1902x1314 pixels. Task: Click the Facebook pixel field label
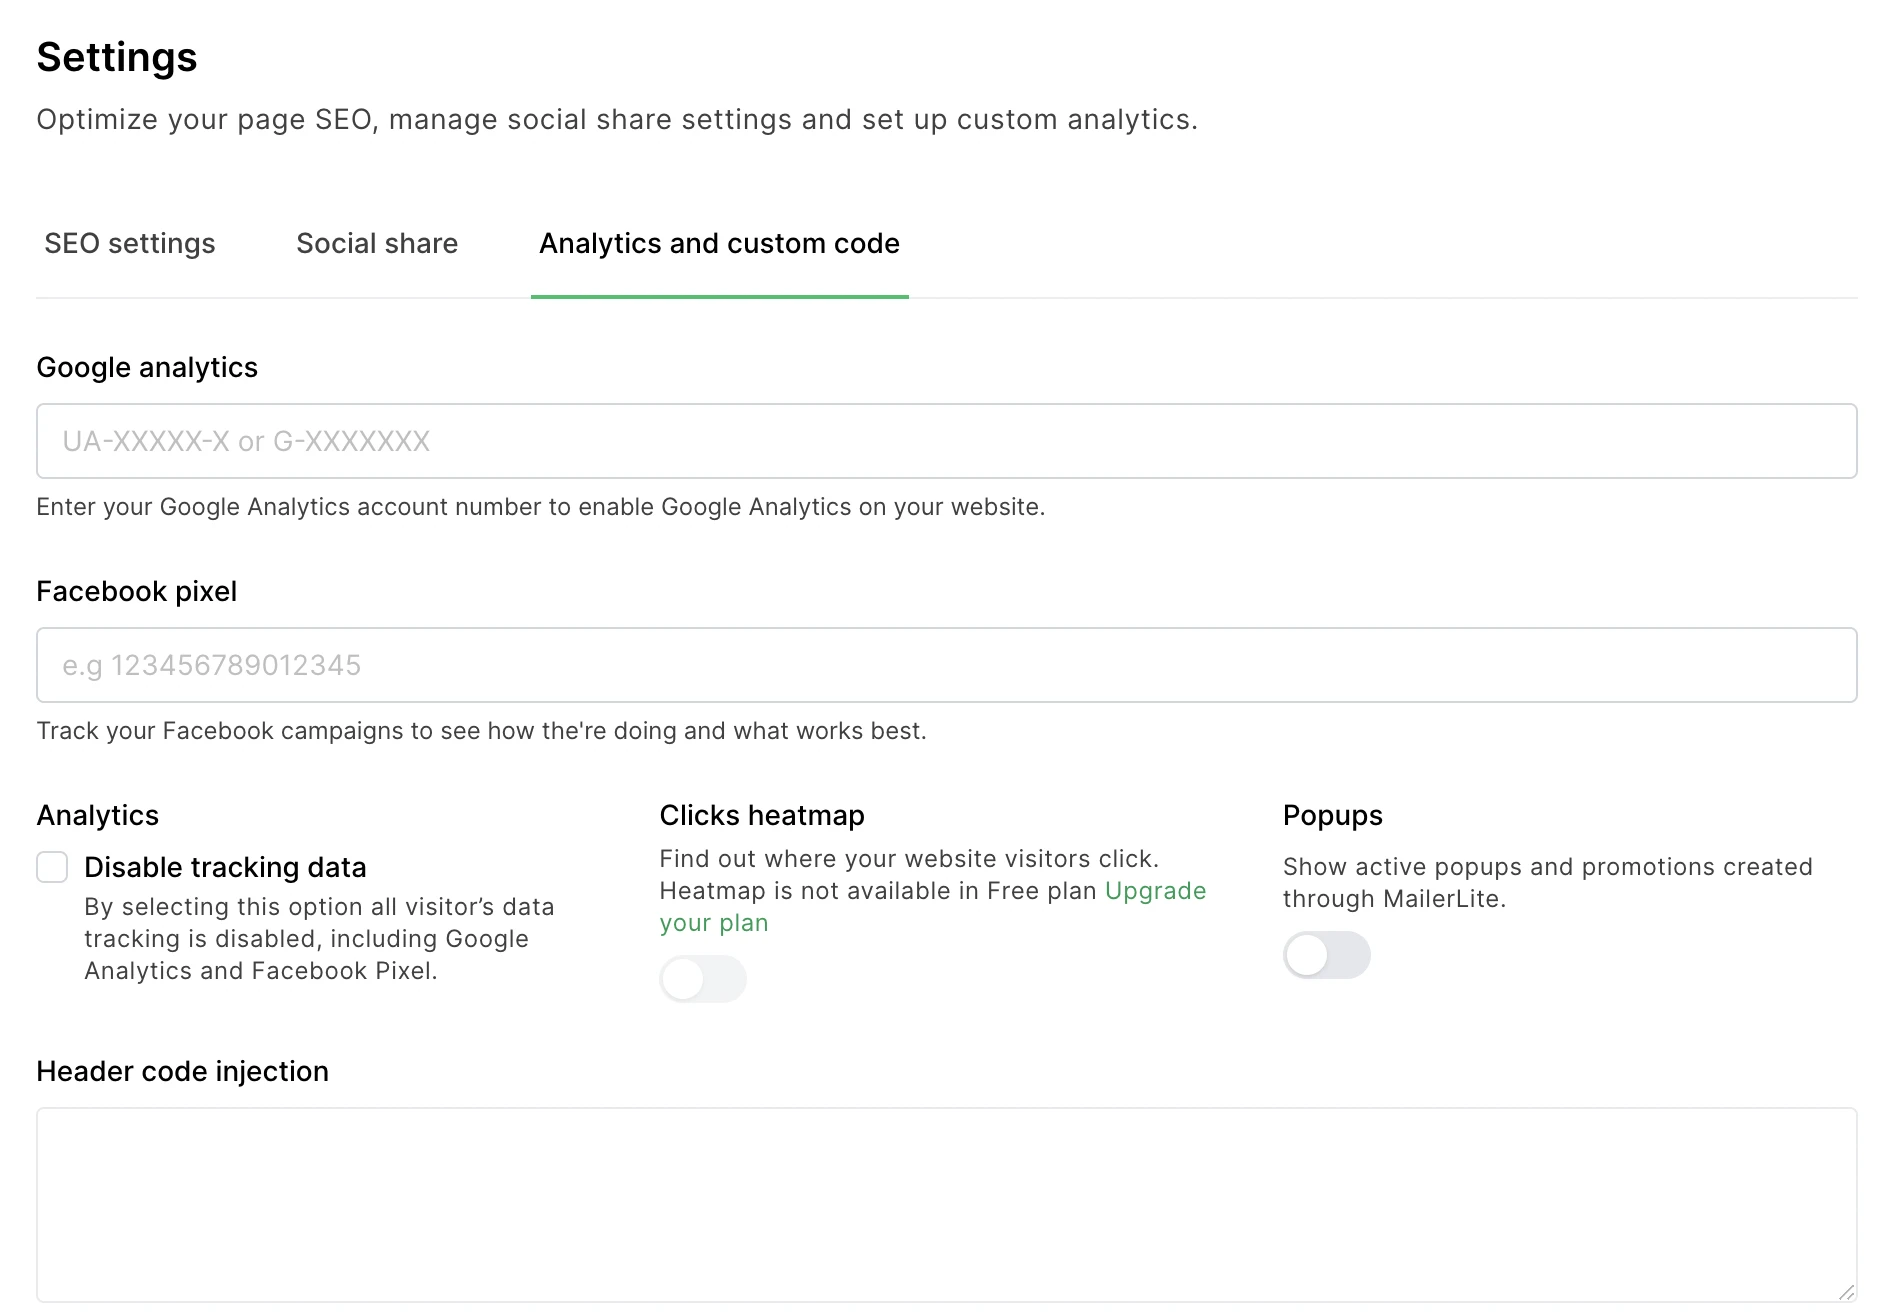(x=137, y=592)
